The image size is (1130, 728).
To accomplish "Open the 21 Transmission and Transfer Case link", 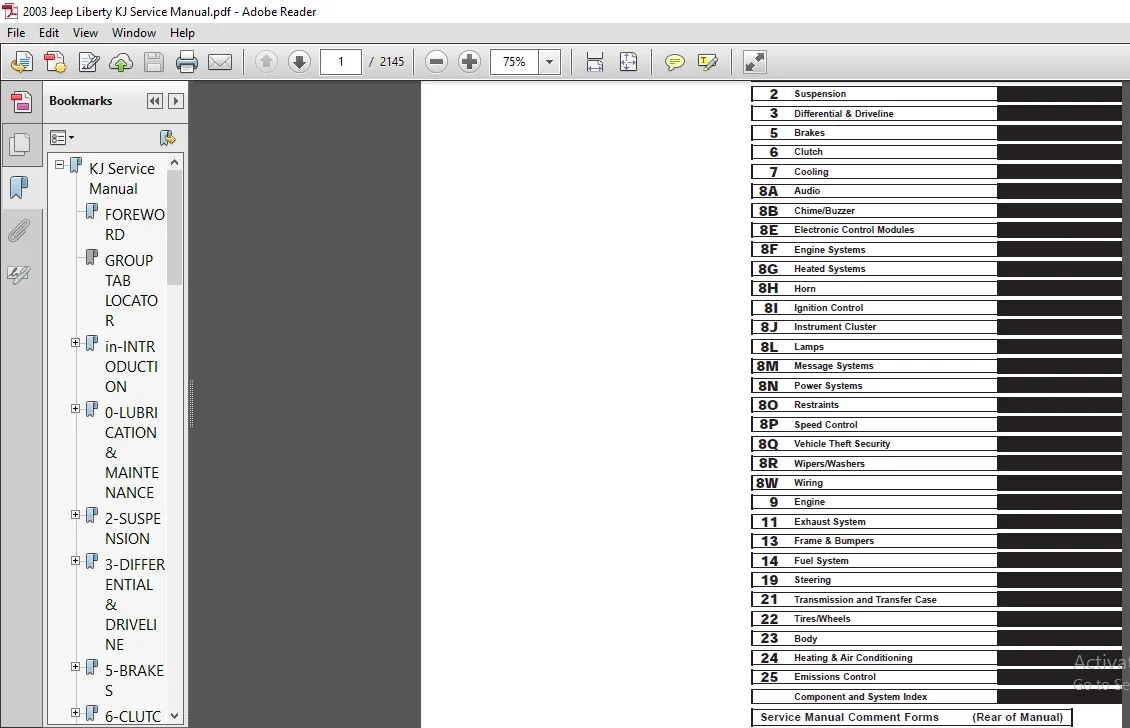I will point(874,600).
